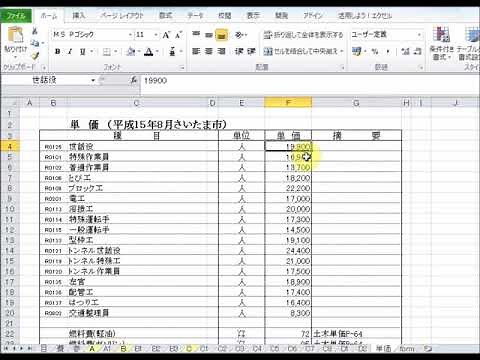Open underline style dropdown arrow
This screenshot has height=360, width=480.
(91, 52)
